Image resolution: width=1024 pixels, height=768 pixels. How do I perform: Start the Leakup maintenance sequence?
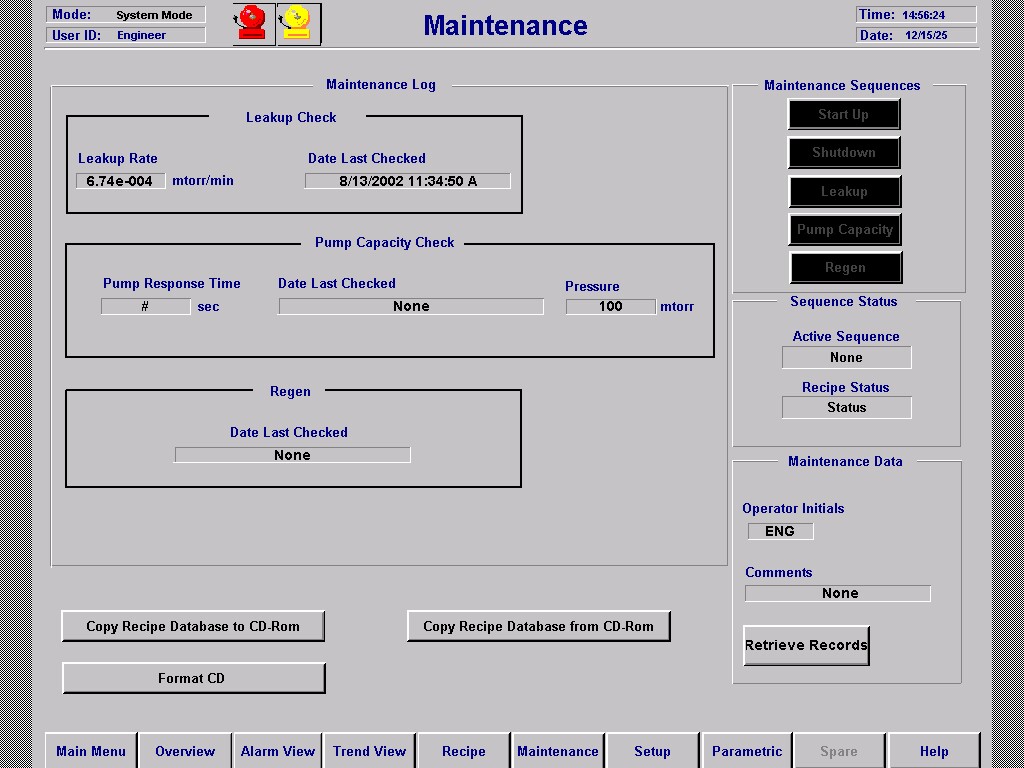tap(845, 191)
